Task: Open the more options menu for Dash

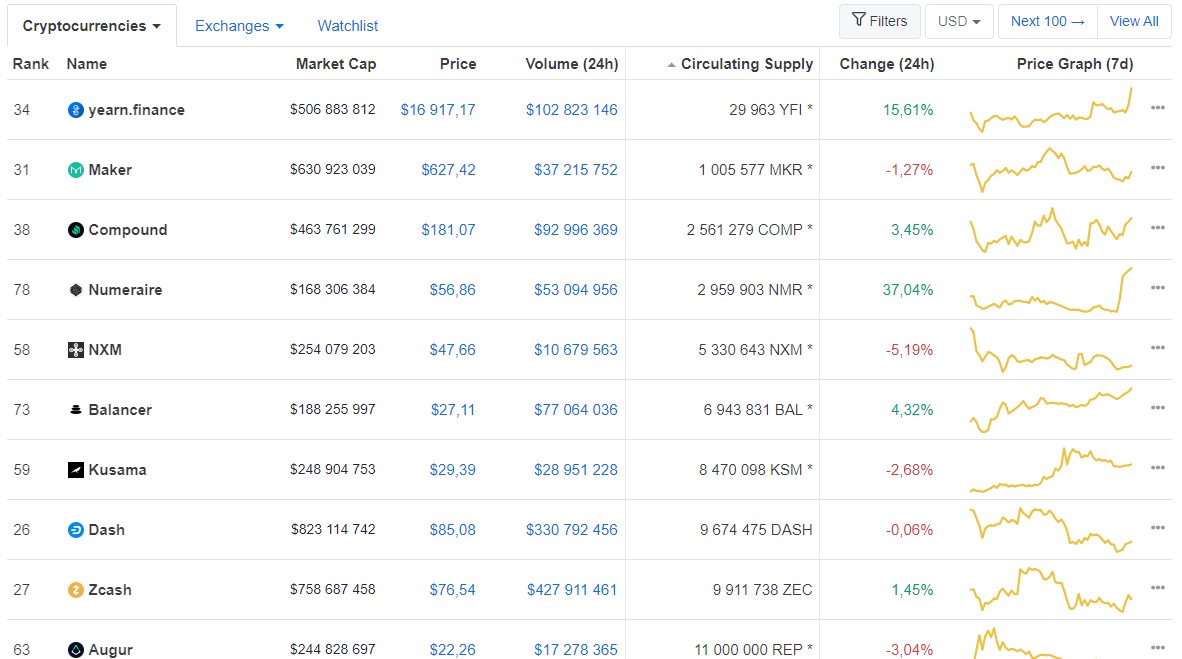Action: pyautogui.click(x=1158, y=528)
